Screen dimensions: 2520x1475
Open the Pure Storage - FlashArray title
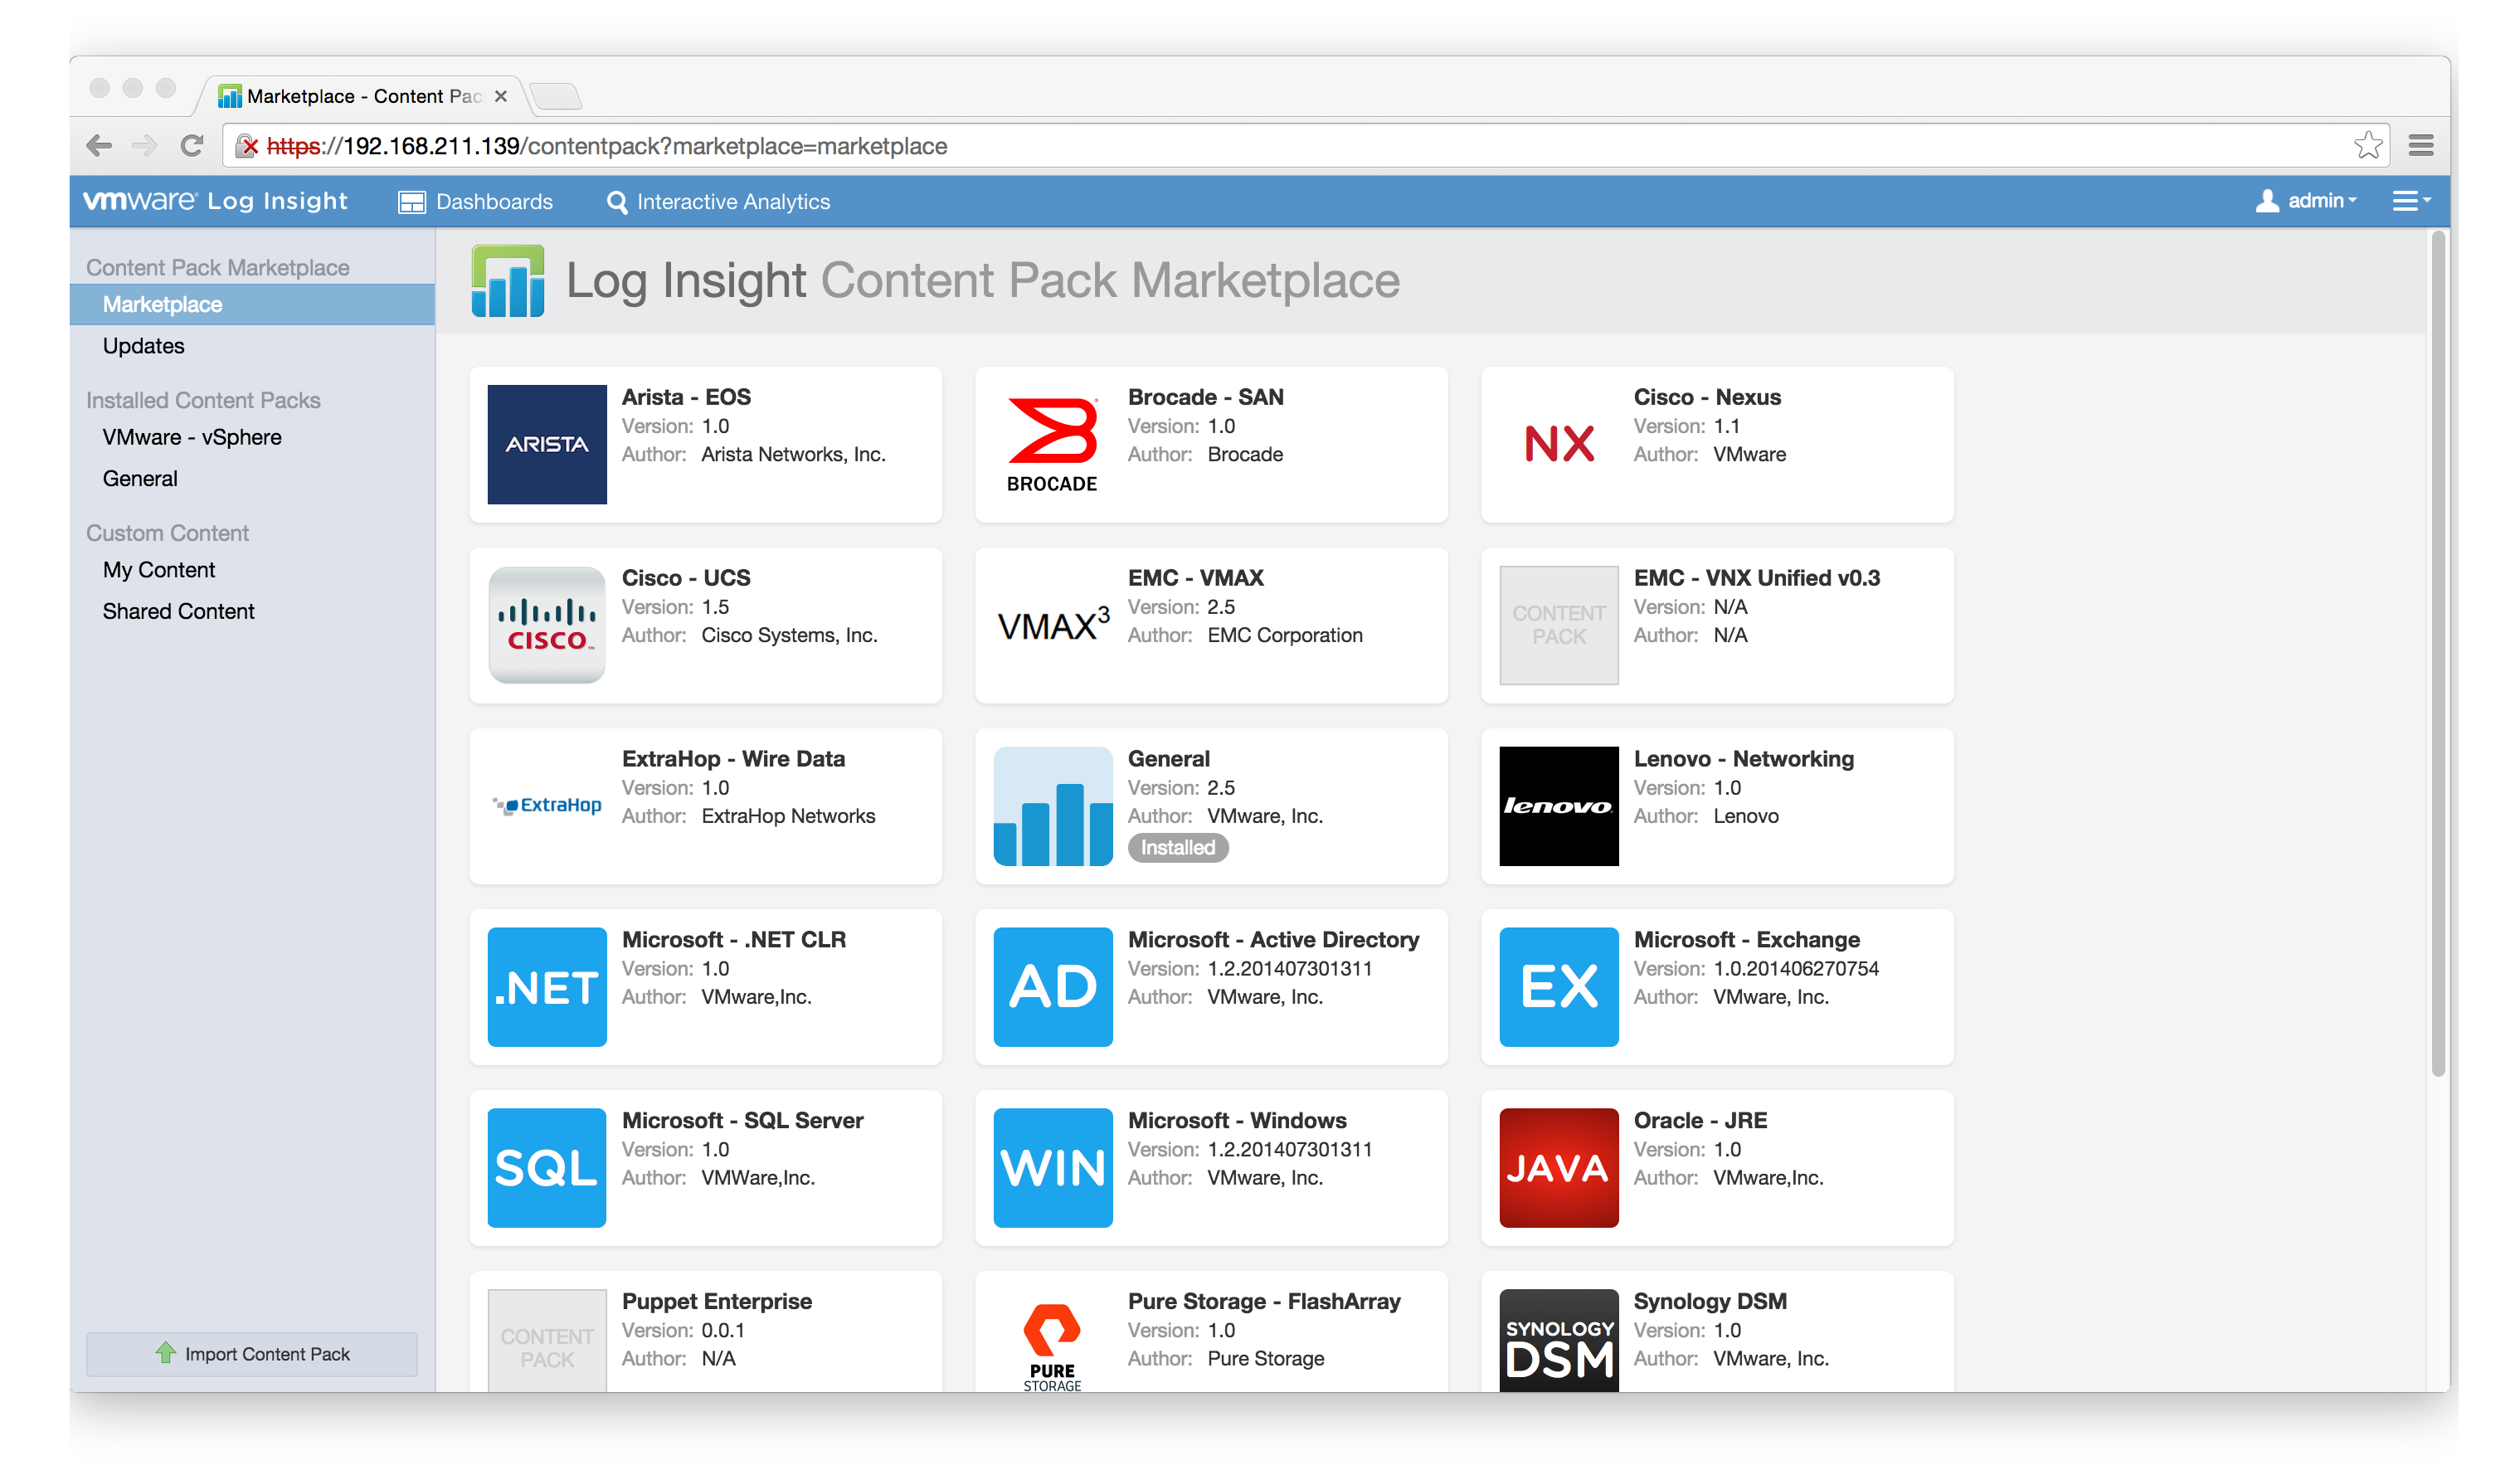point(1264,1302)
